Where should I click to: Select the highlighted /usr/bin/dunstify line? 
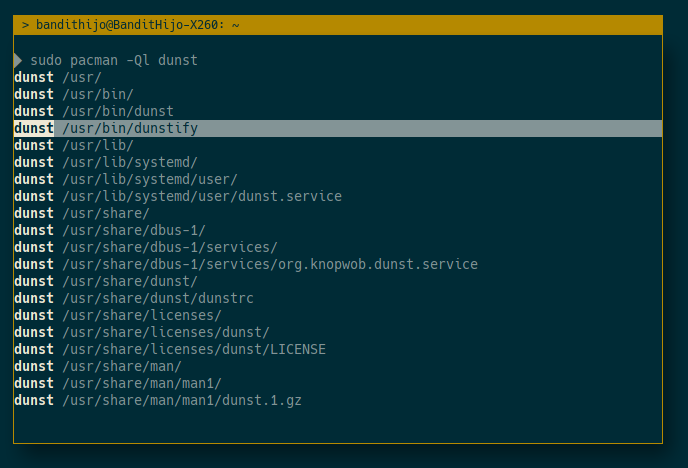130,128
